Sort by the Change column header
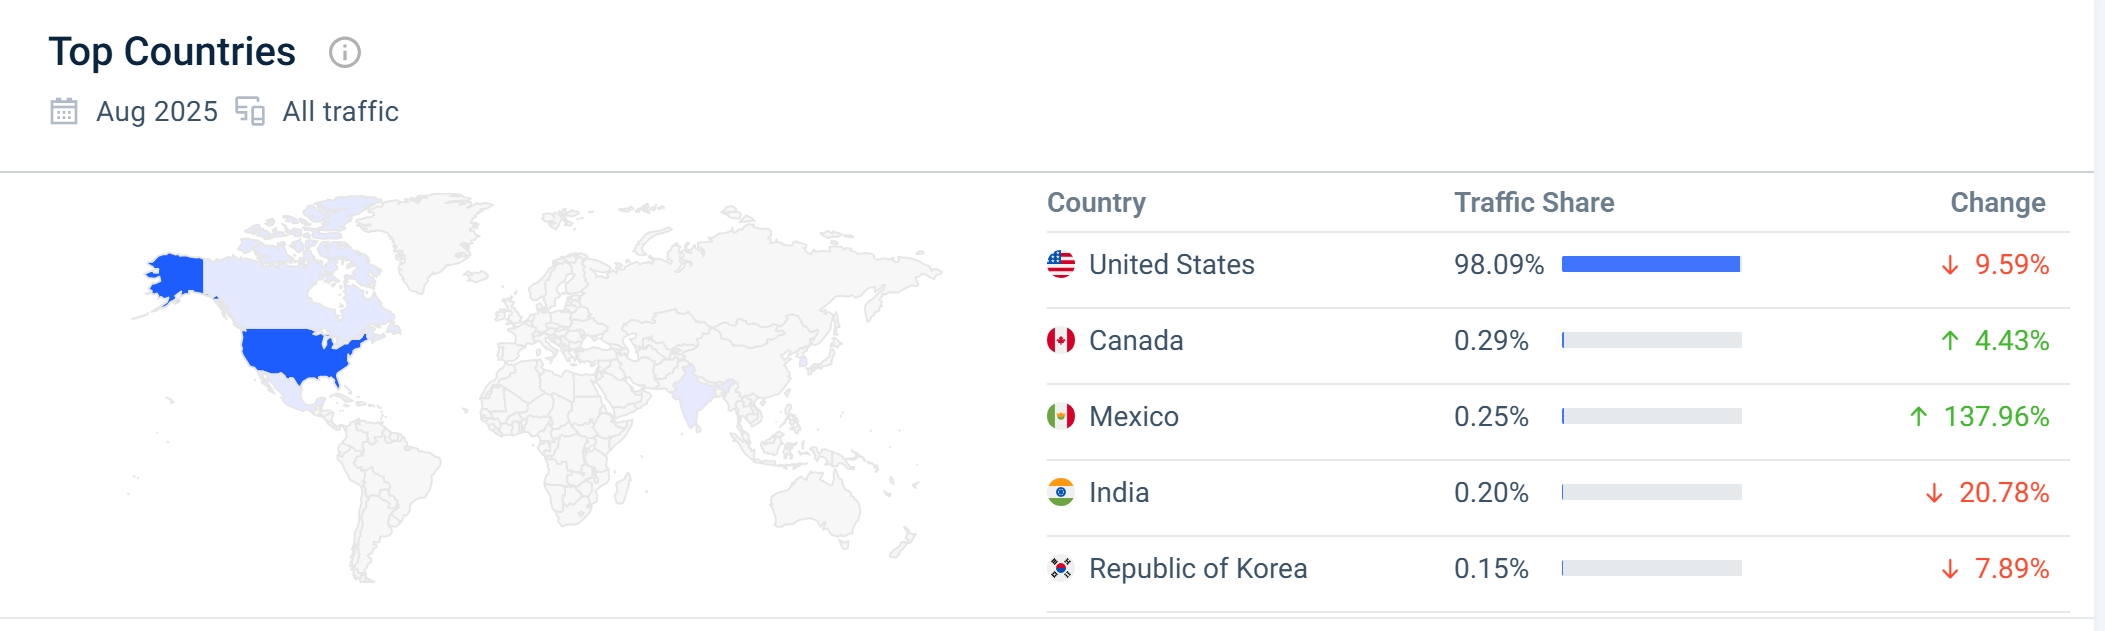This screenshot has height=631, width=2105. [x=1998, y=202]
